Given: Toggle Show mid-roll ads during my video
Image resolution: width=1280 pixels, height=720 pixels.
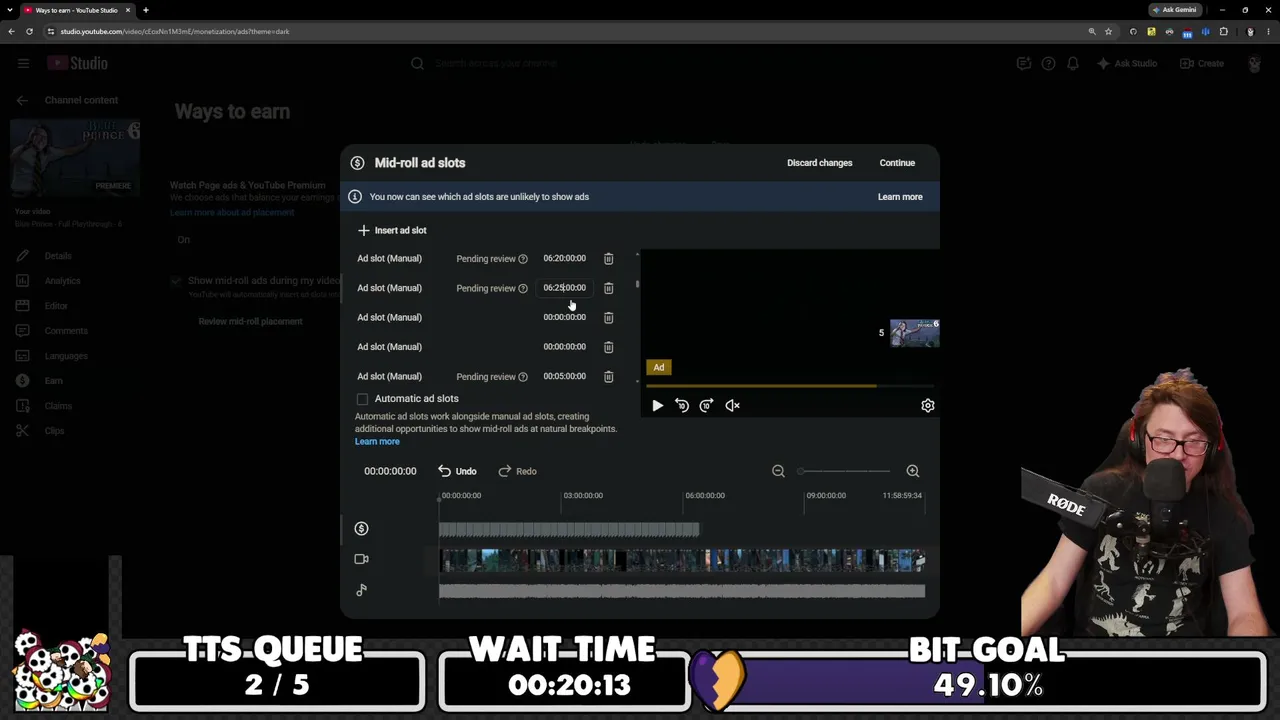Looking at the screenshot, I should (x=176, y=281).
